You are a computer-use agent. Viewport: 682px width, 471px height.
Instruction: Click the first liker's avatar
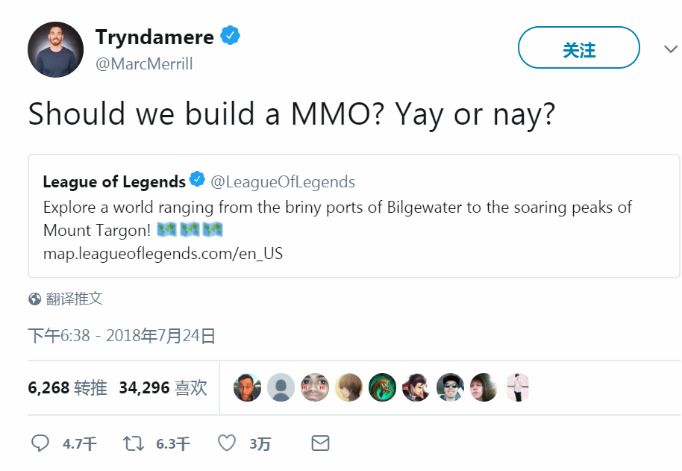click(x=247, y=387)
